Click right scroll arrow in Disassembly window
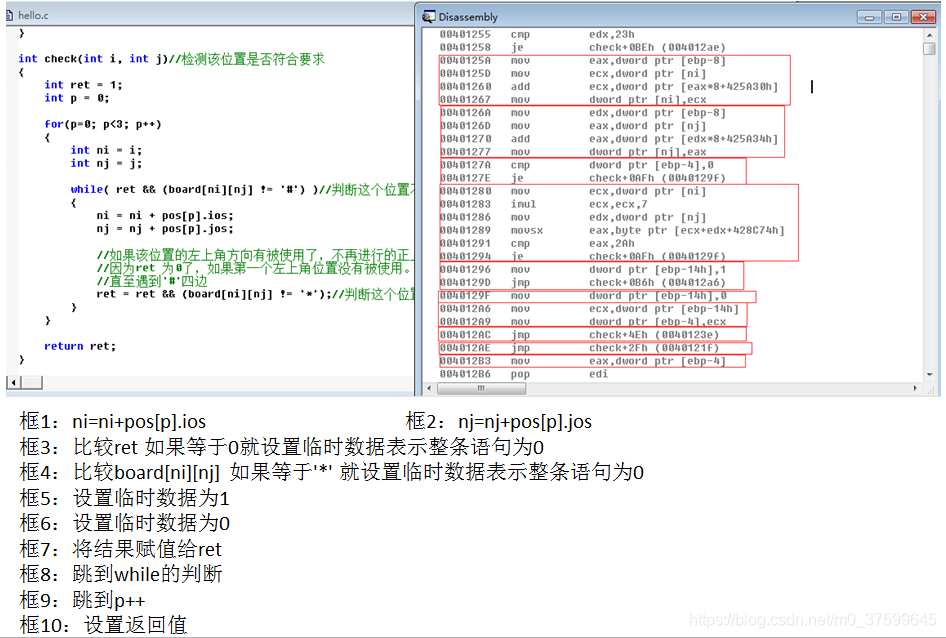This screenshot has height=638, width=946. [x=915, y=389]
